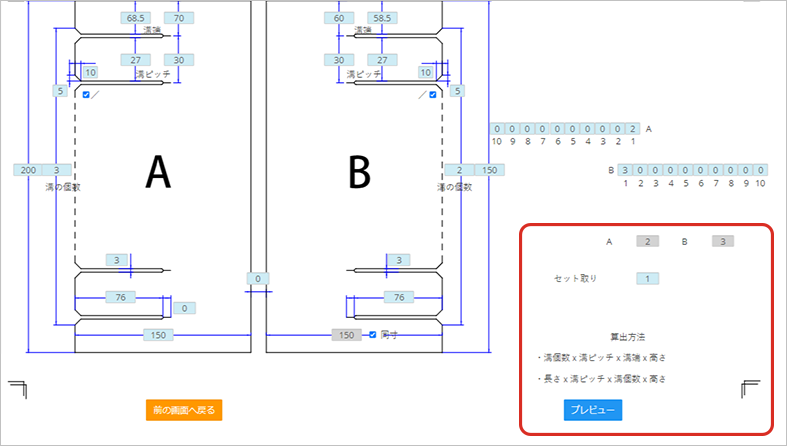
Task: Click the formula text starting with 溝個数
Action: click(604, 358)
